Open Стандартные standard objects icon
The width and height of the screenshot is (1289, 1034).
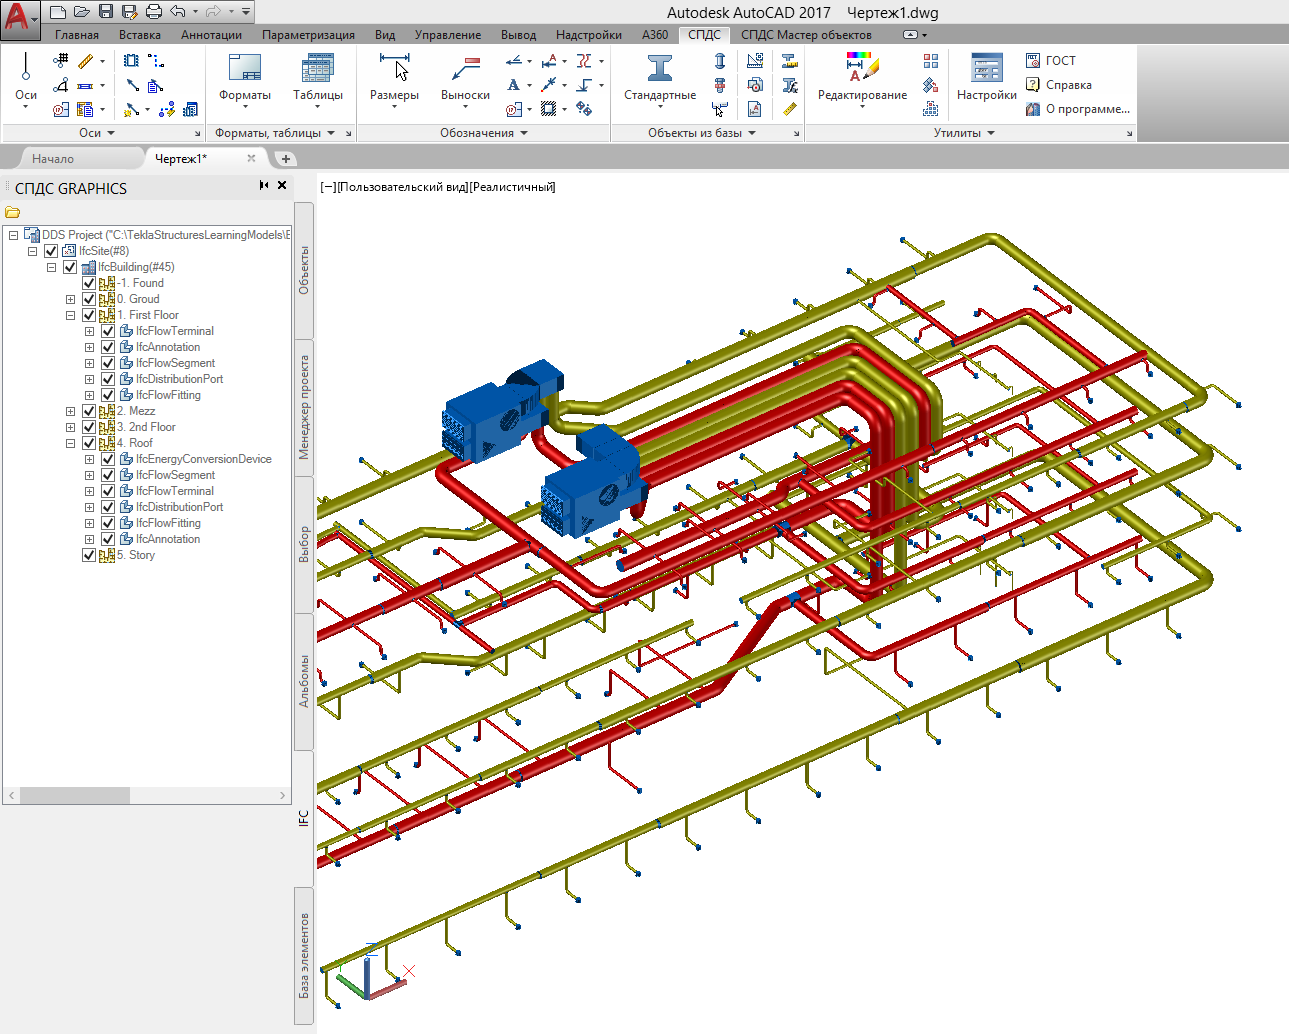tap(660, 70)
